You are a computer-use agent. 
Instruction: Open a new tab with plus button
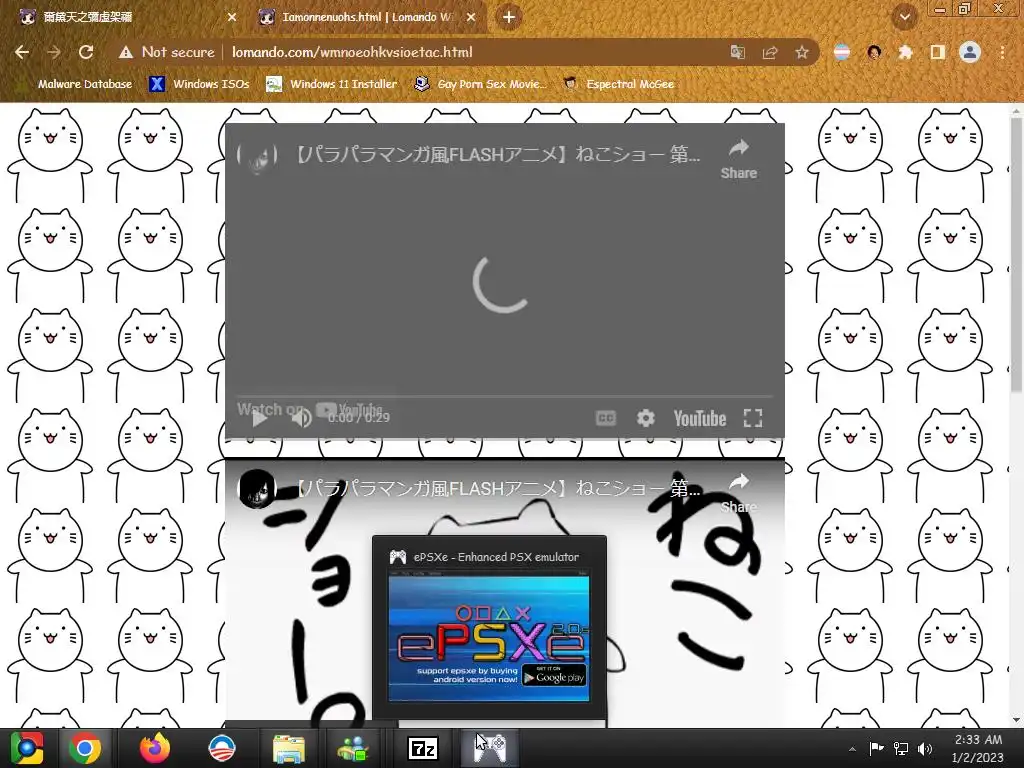click(509, 17)
